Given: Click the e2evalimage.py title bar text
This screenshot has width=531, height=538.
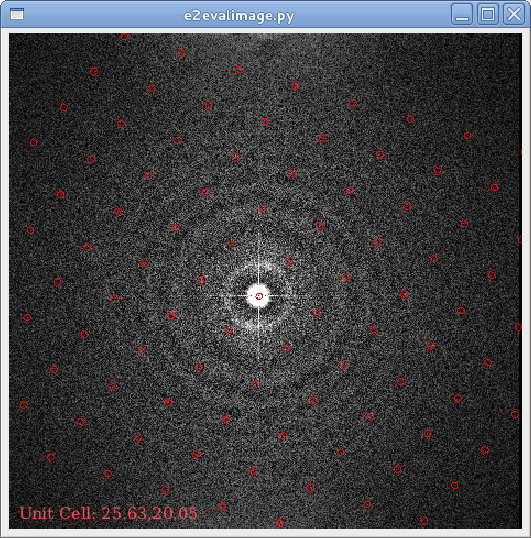Looking at the screenshot, I should pos(239,16).
